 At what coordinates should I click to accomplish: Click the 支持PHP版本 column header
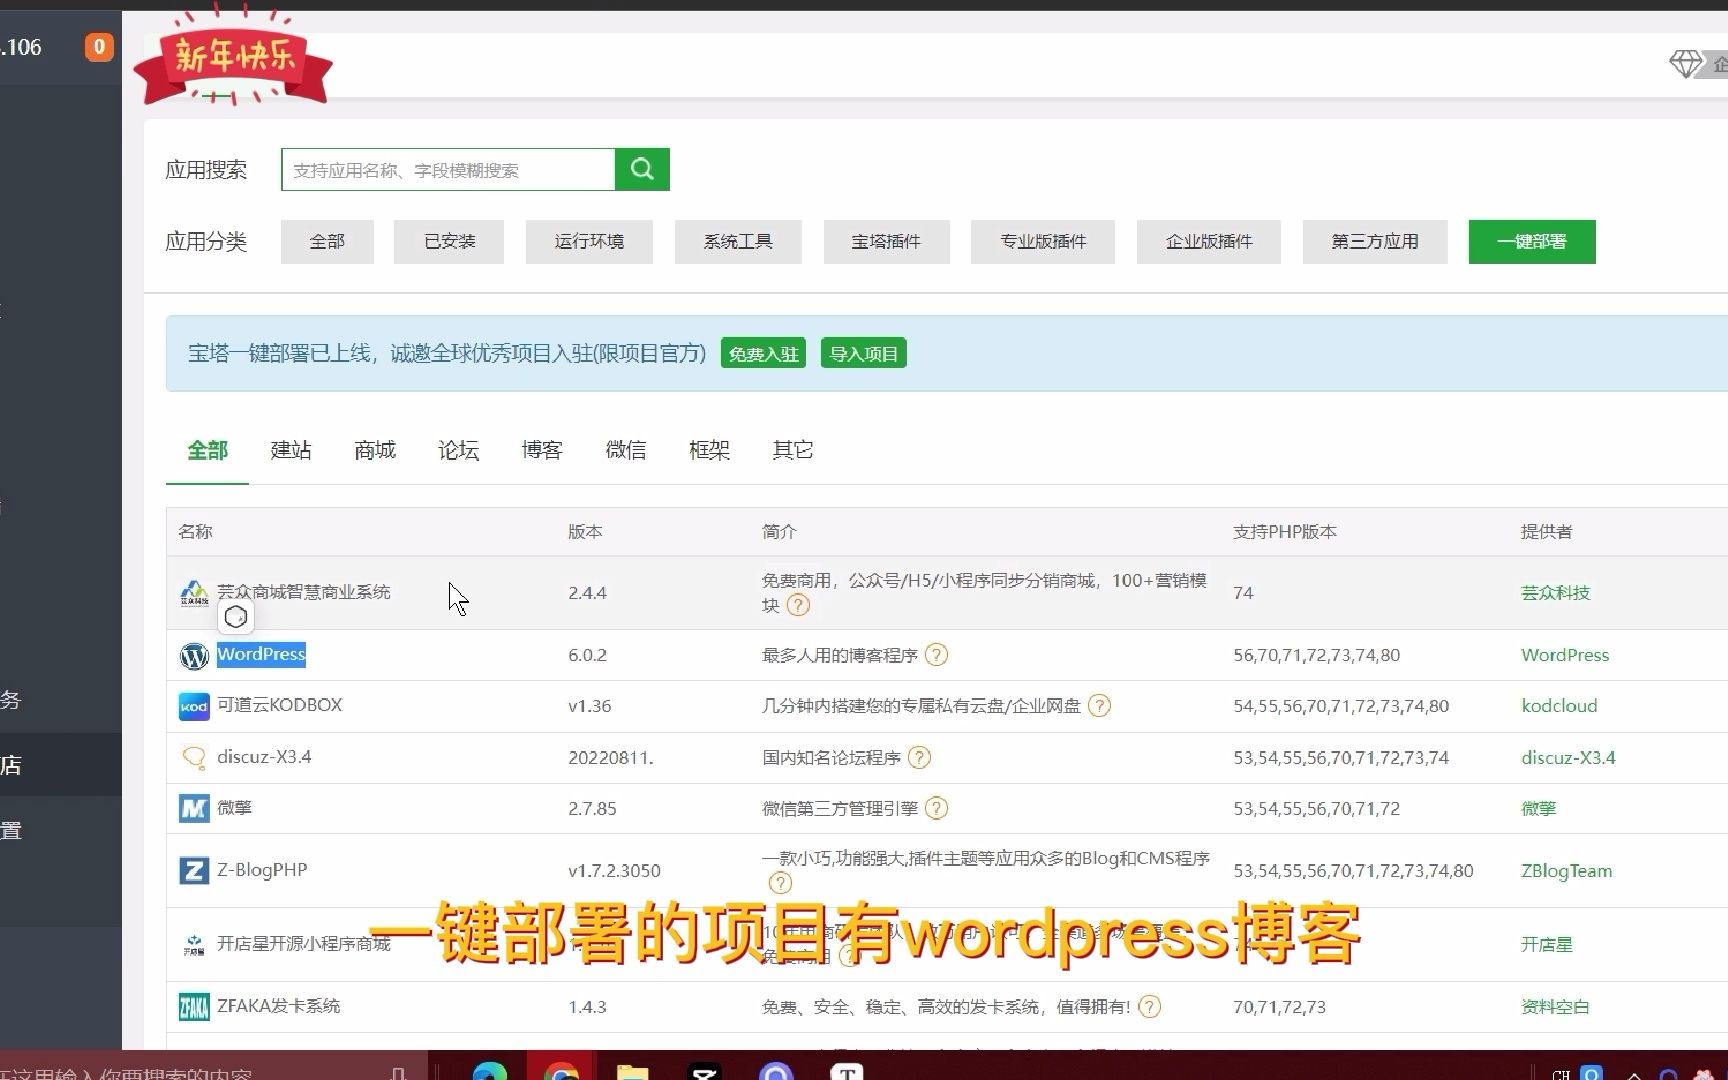click(1285, 532)
